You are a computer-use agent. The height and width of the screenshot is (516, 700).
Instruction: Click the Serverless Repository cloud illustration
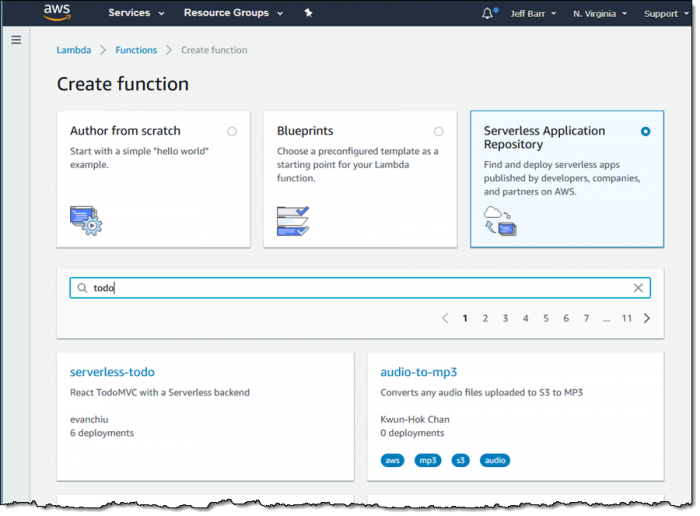tap(500, 221)
